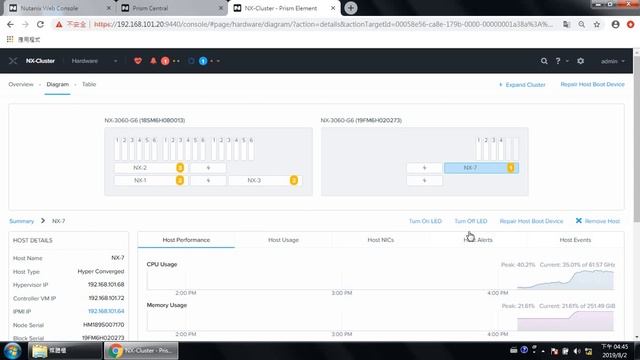Open the apps grid in bookmarks bar
The image size is (640, 360).
(x=10, y=39)
